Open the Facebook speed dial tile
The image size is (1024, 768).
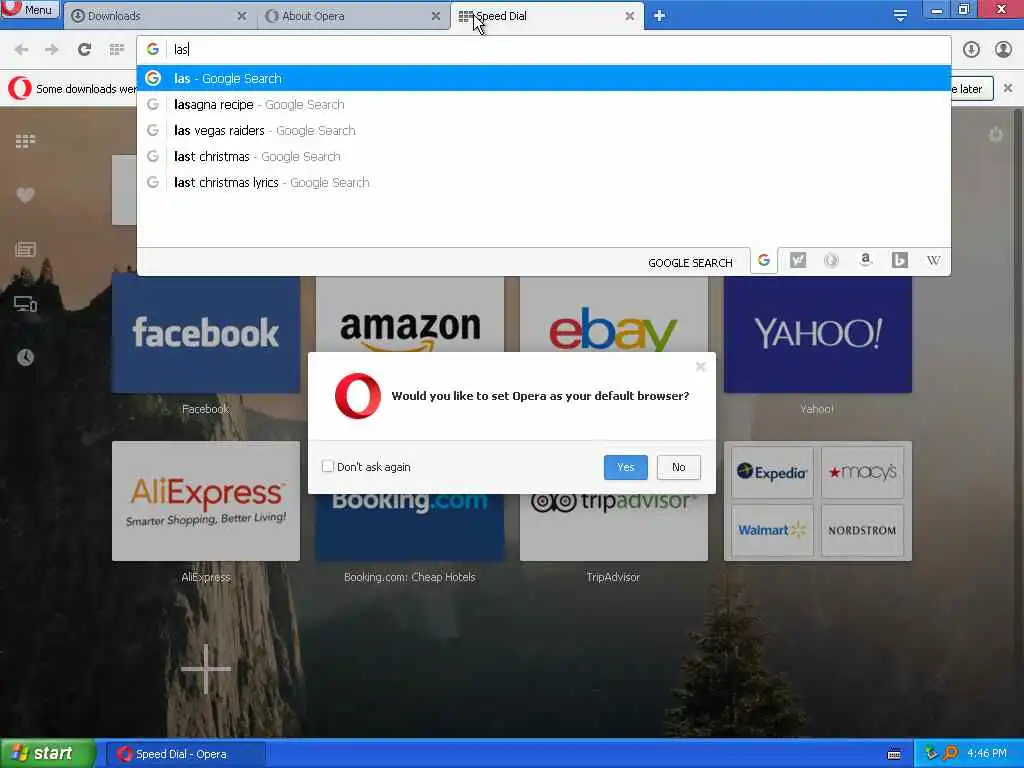[206, 334]
